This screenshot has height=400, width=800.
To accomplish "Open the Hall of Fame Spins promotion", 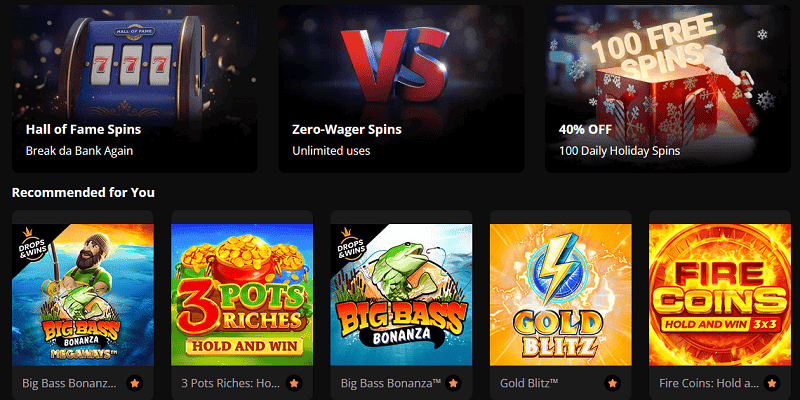I will pos(135,89).
